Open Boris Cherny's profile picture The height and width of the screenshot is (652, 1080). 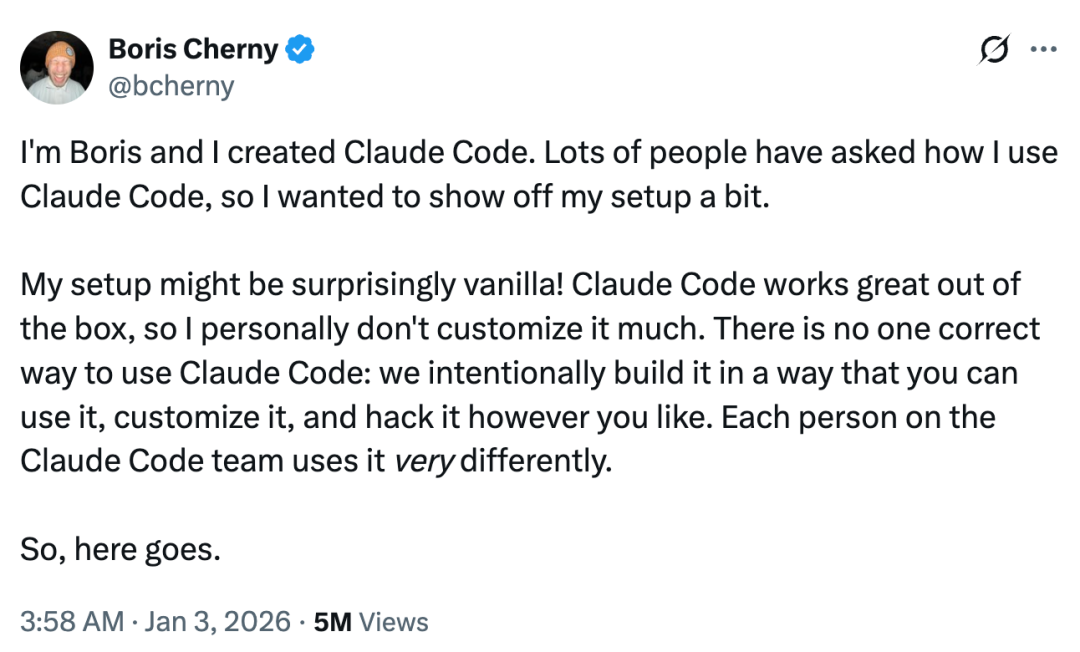(x=56, y=67)
